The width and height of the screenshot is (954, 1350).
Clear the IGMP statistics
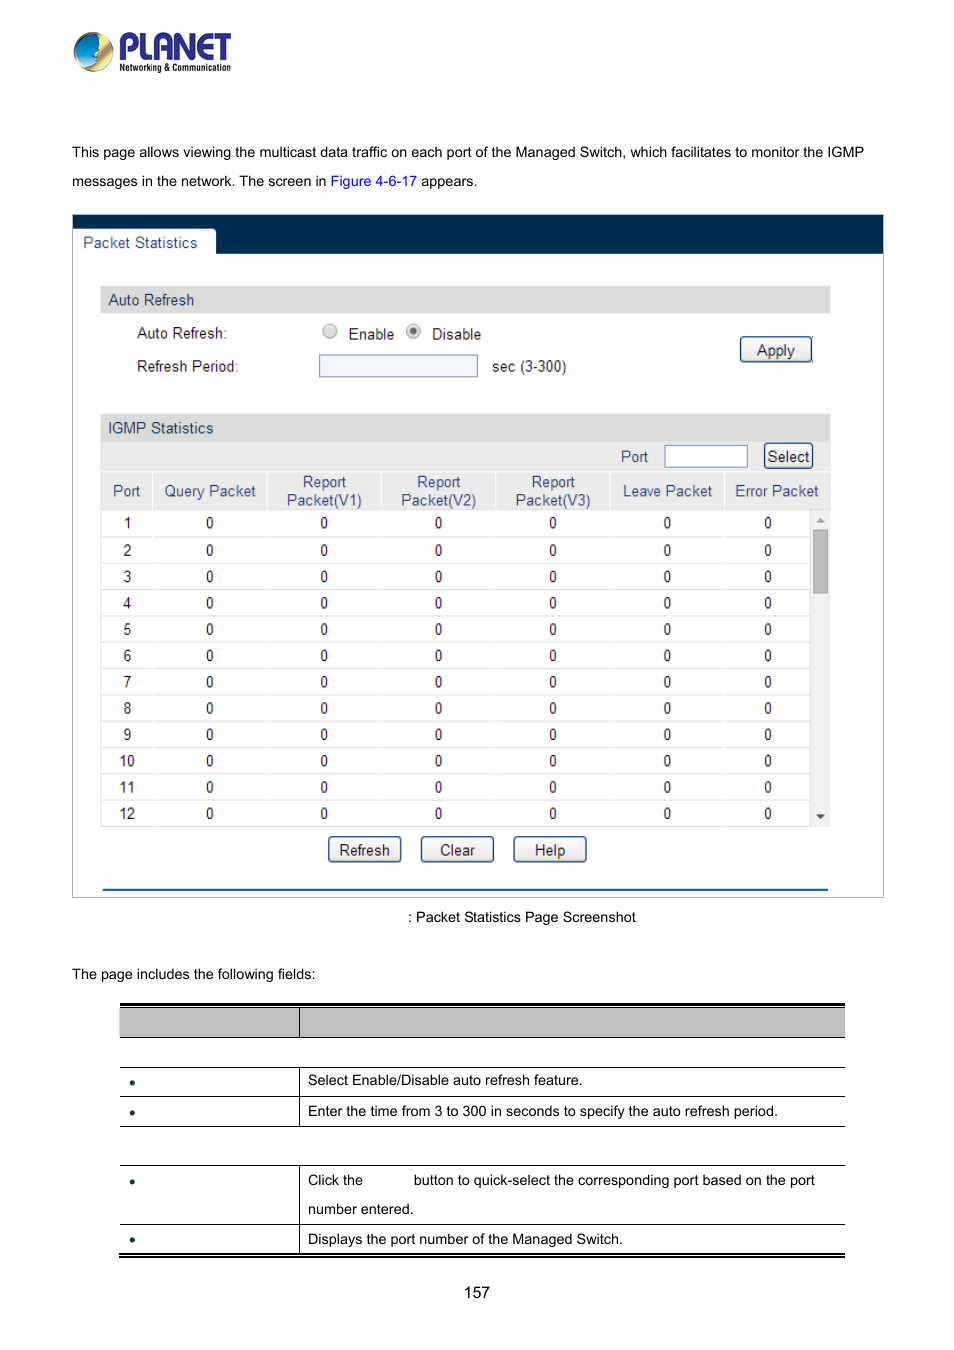click(x=457, y=850)
